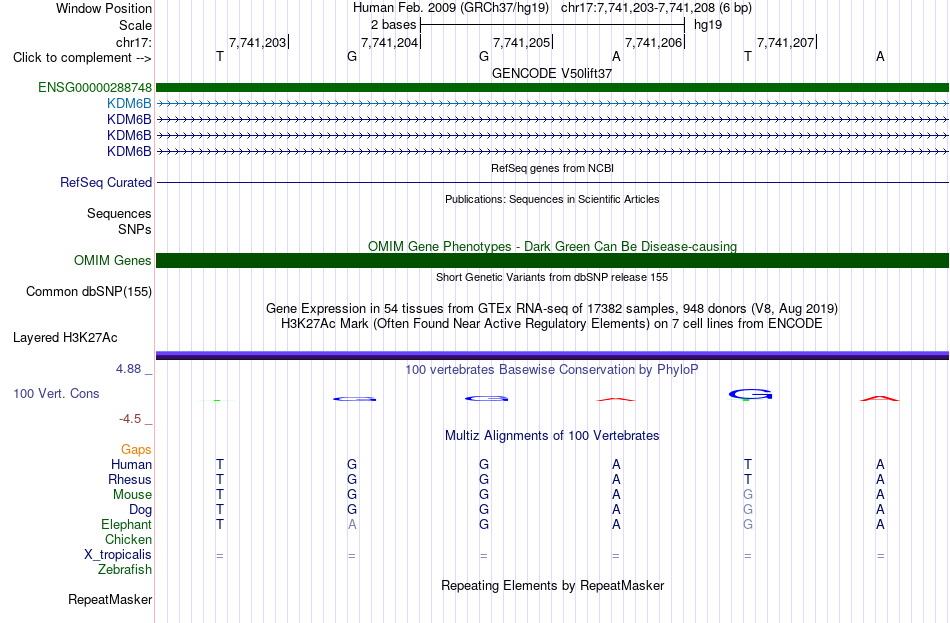Click the grey G in Mouse row
The width and height of the screenshot is (950, 623).
point(748,495)
